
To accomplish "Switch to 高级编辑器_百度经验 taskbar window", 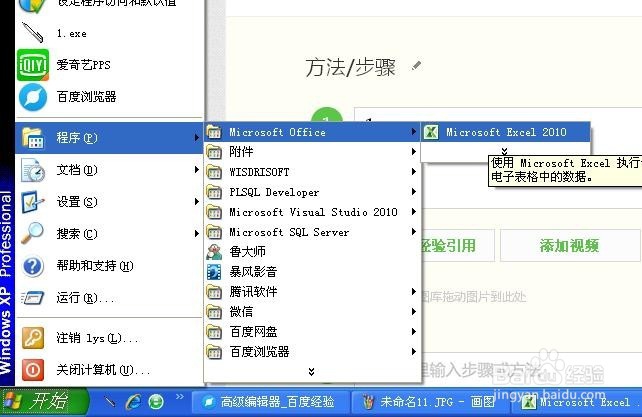I will [x=271, y=402].
